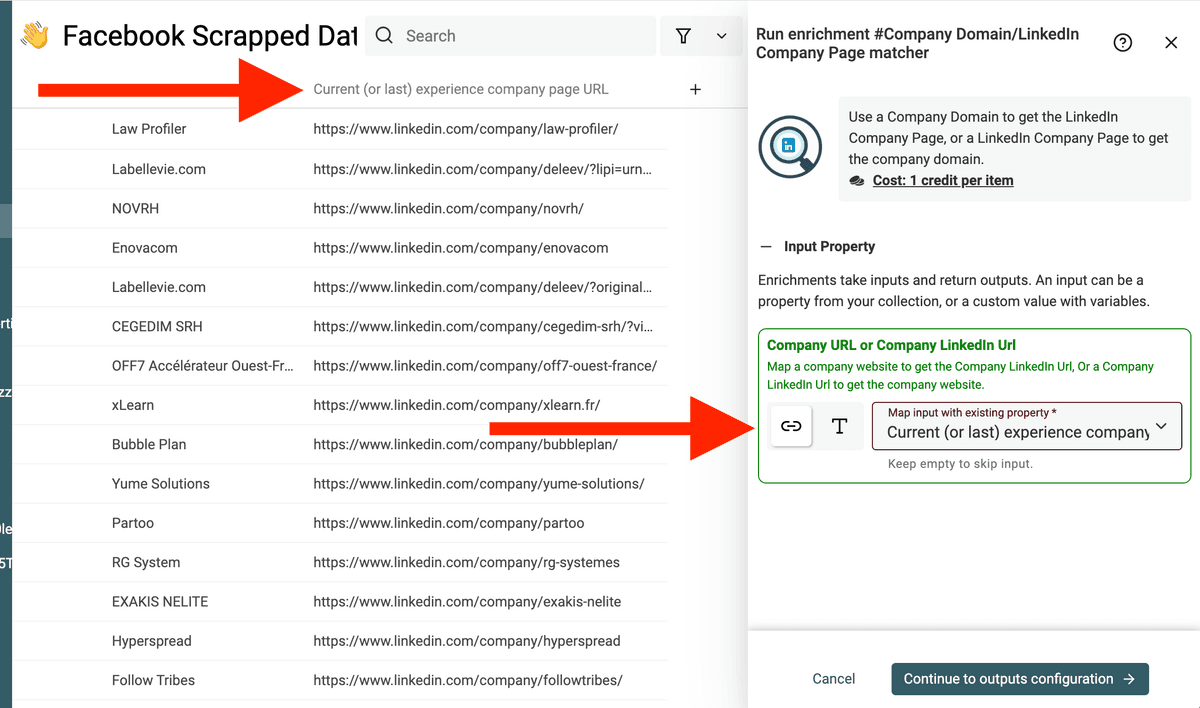Select the Partoo company cell
The image size is (1200, 708).
(x=133, y=523)
